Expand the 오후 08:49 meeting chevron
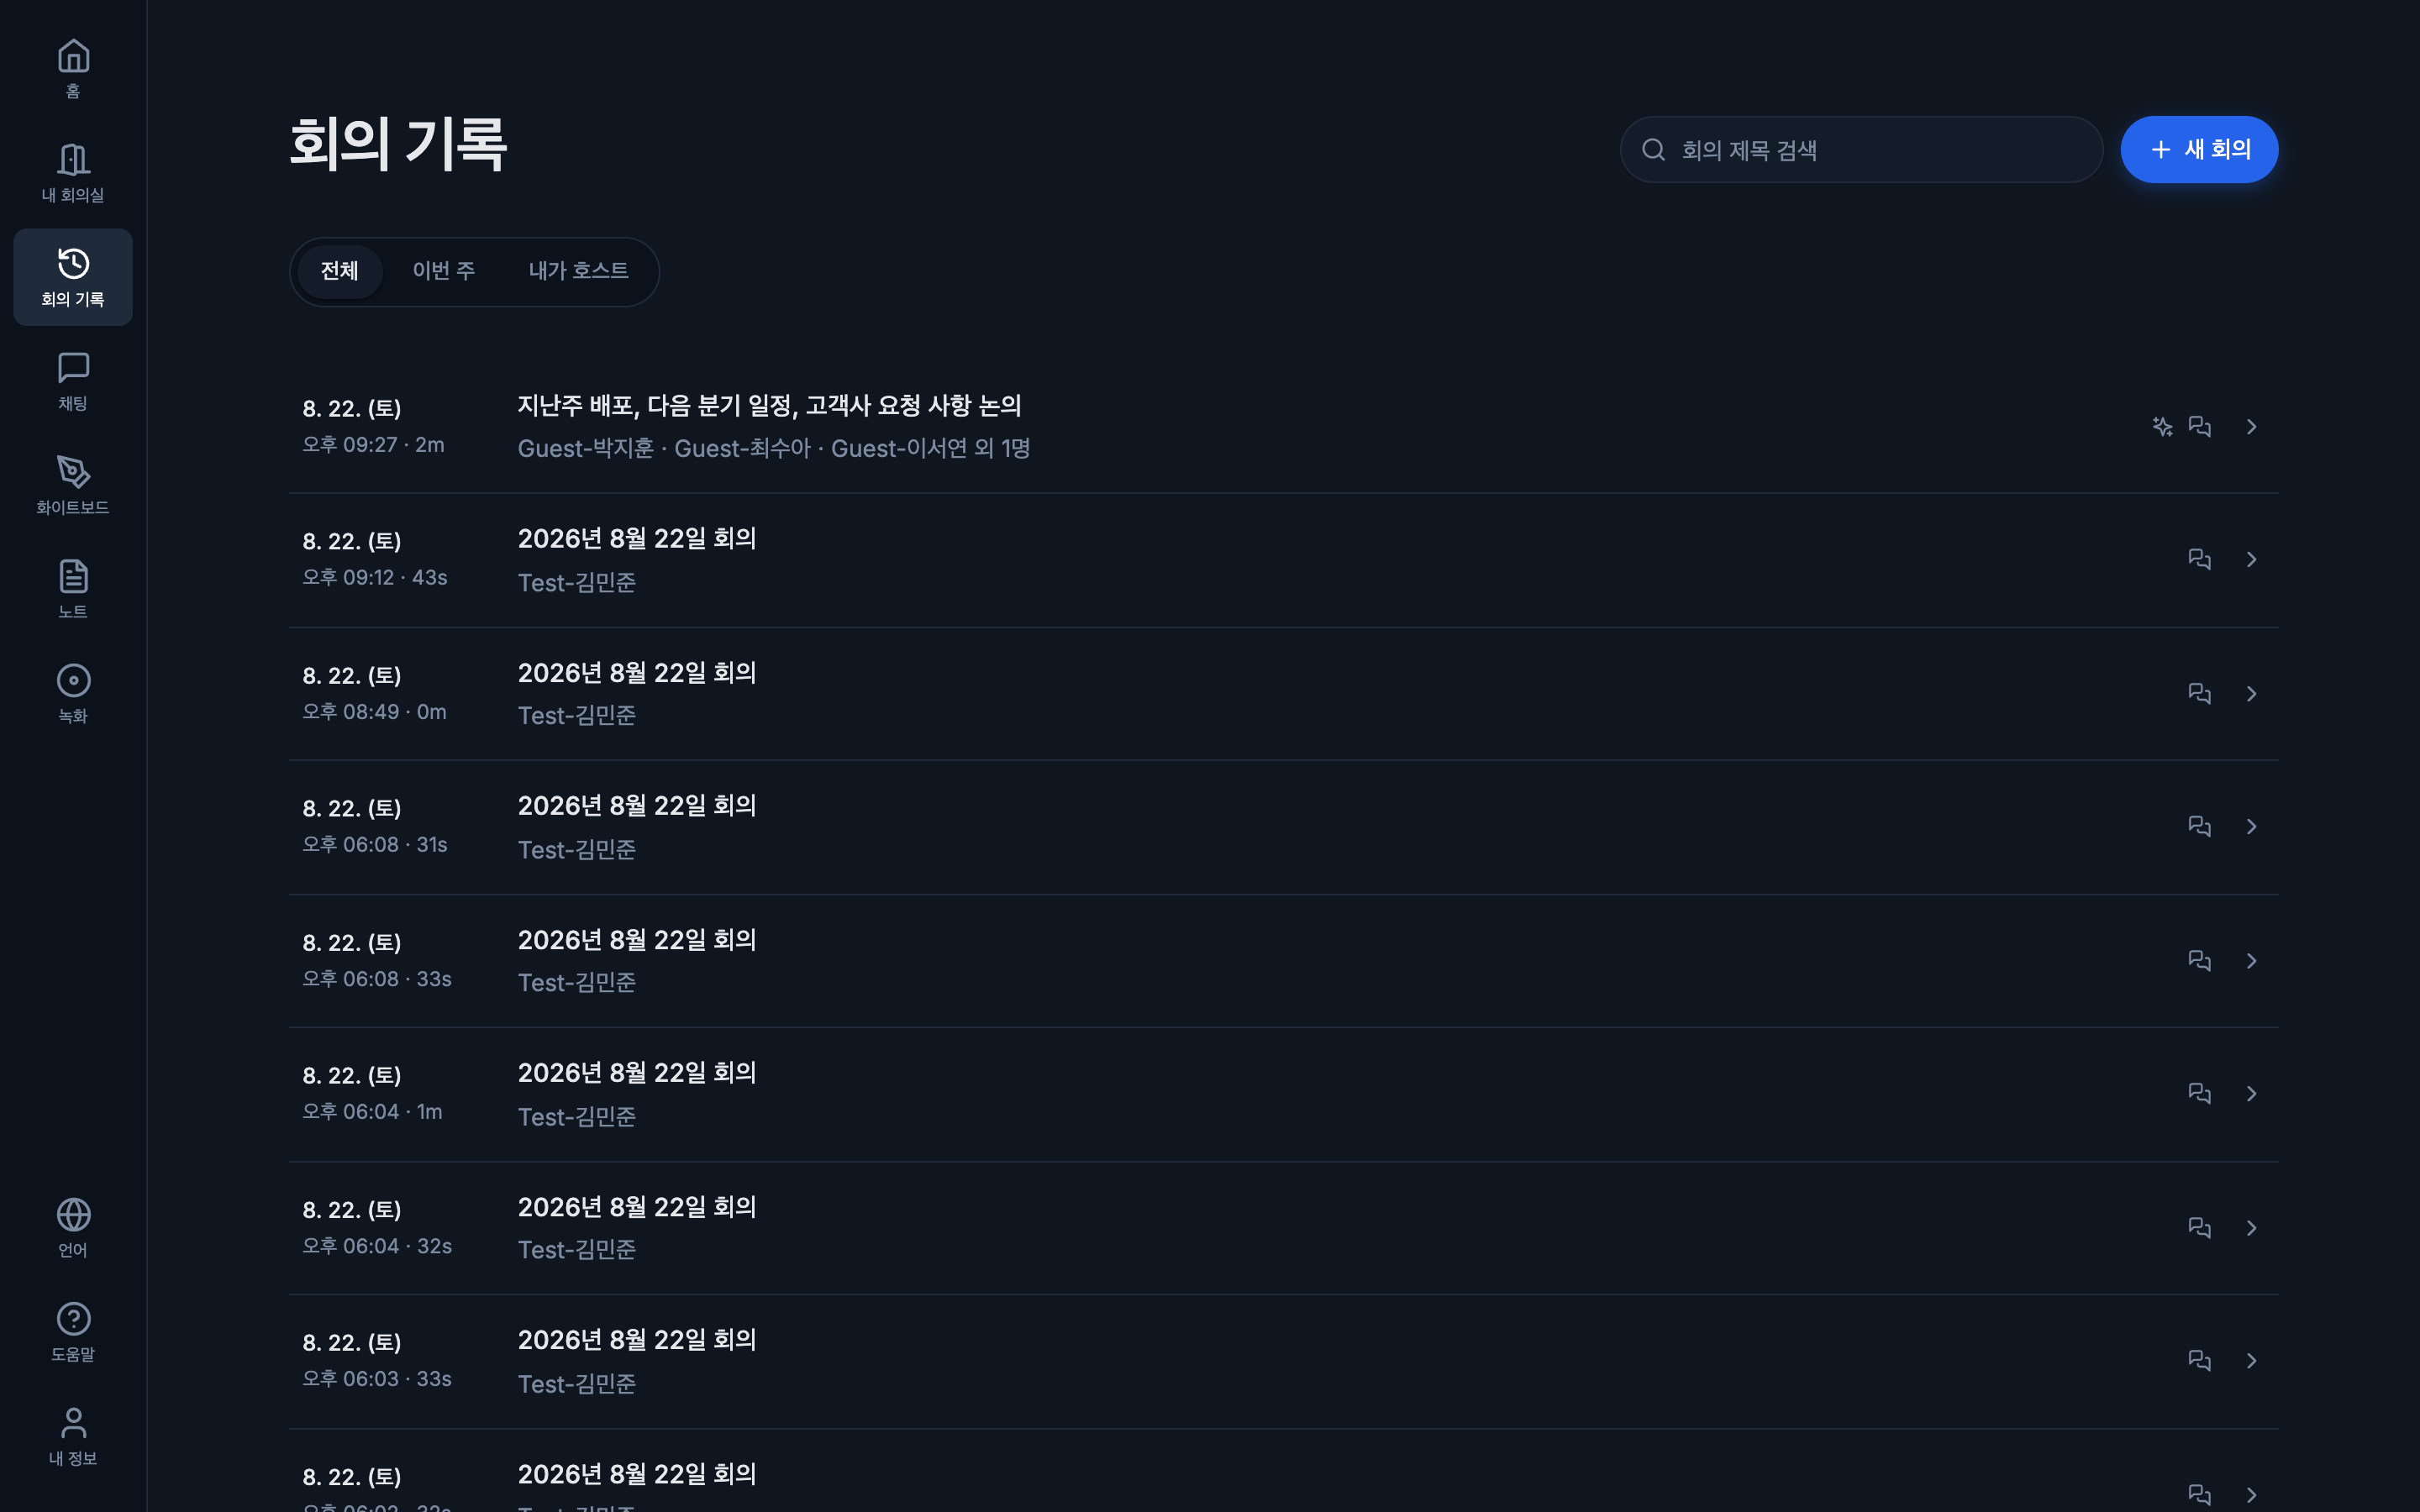Viewport: 2420px width, 1512px height. tap(2251, 694)
